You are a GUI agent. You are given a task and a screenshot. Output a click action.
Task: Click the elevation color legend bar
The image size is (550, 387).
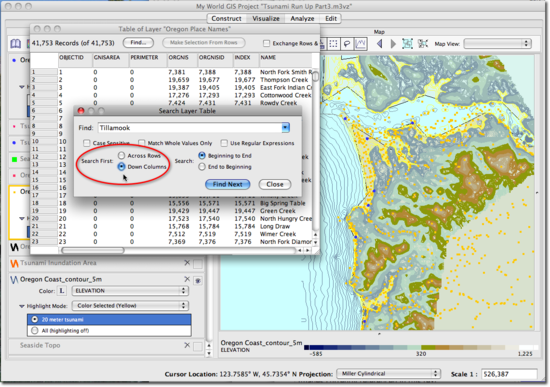(421, 348)
